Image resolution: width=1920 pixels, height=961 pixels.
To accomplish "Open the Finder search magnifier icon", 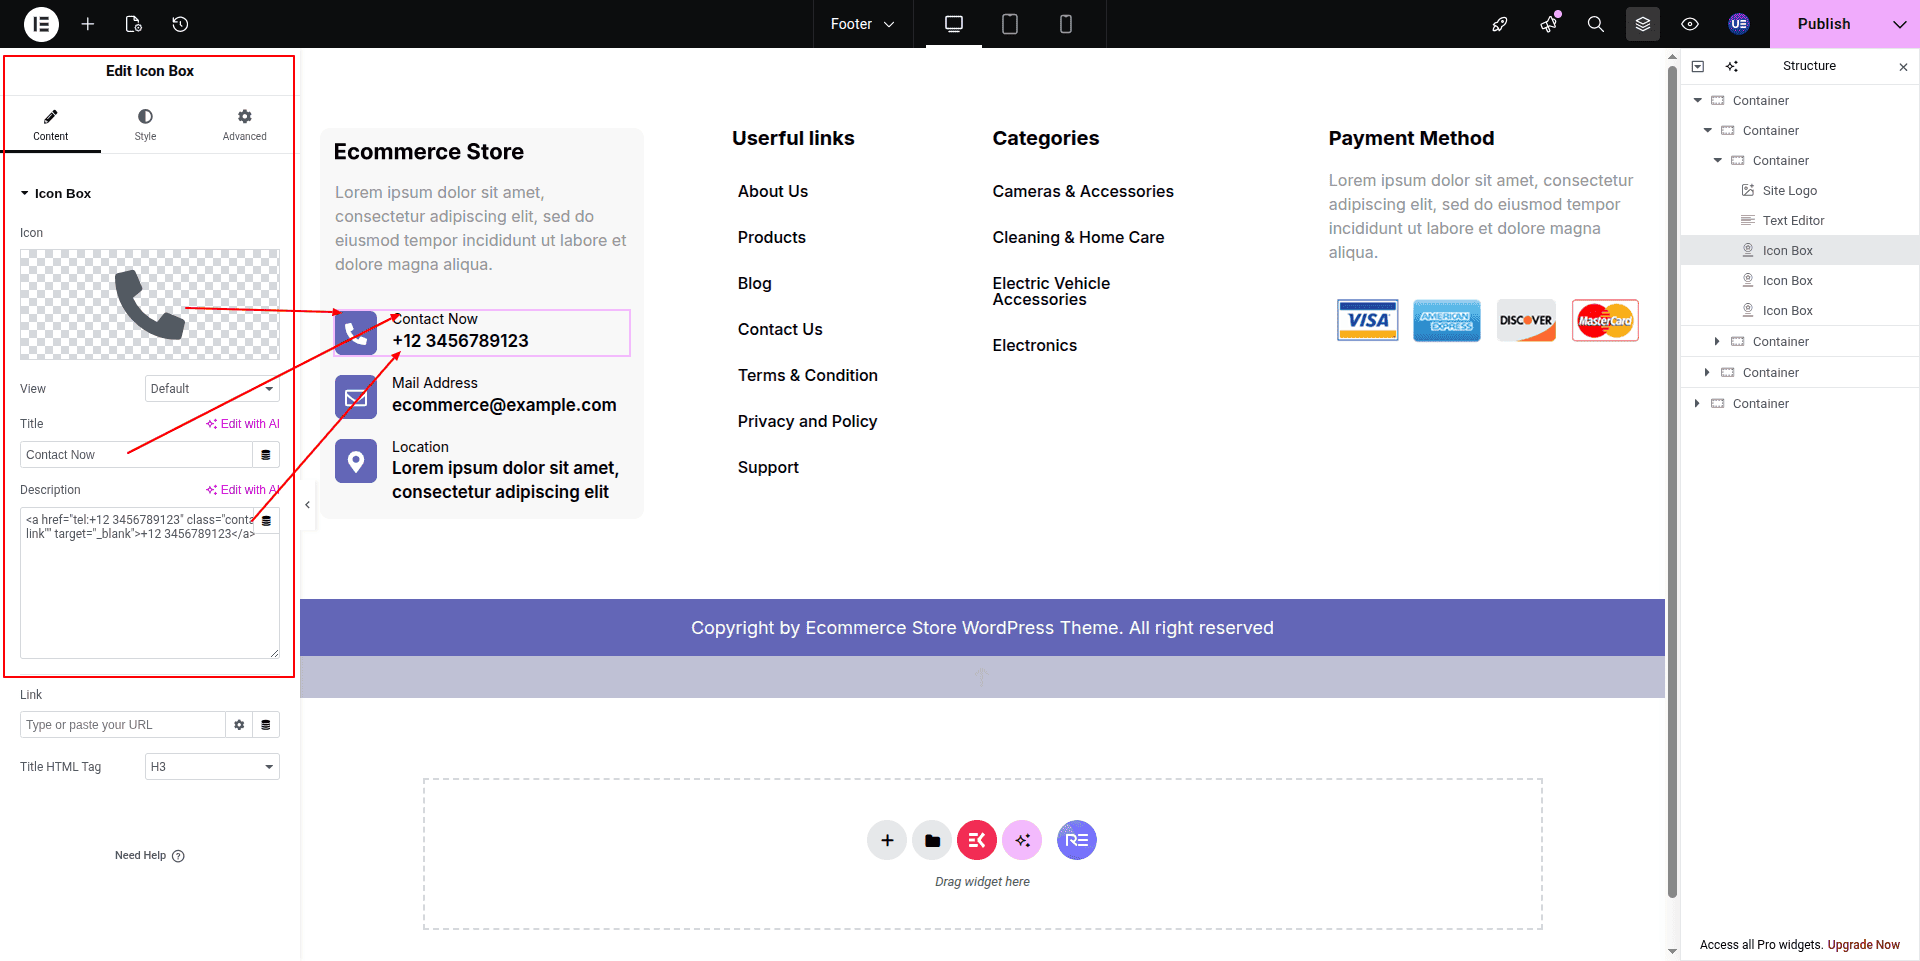I will (1595, 24).
